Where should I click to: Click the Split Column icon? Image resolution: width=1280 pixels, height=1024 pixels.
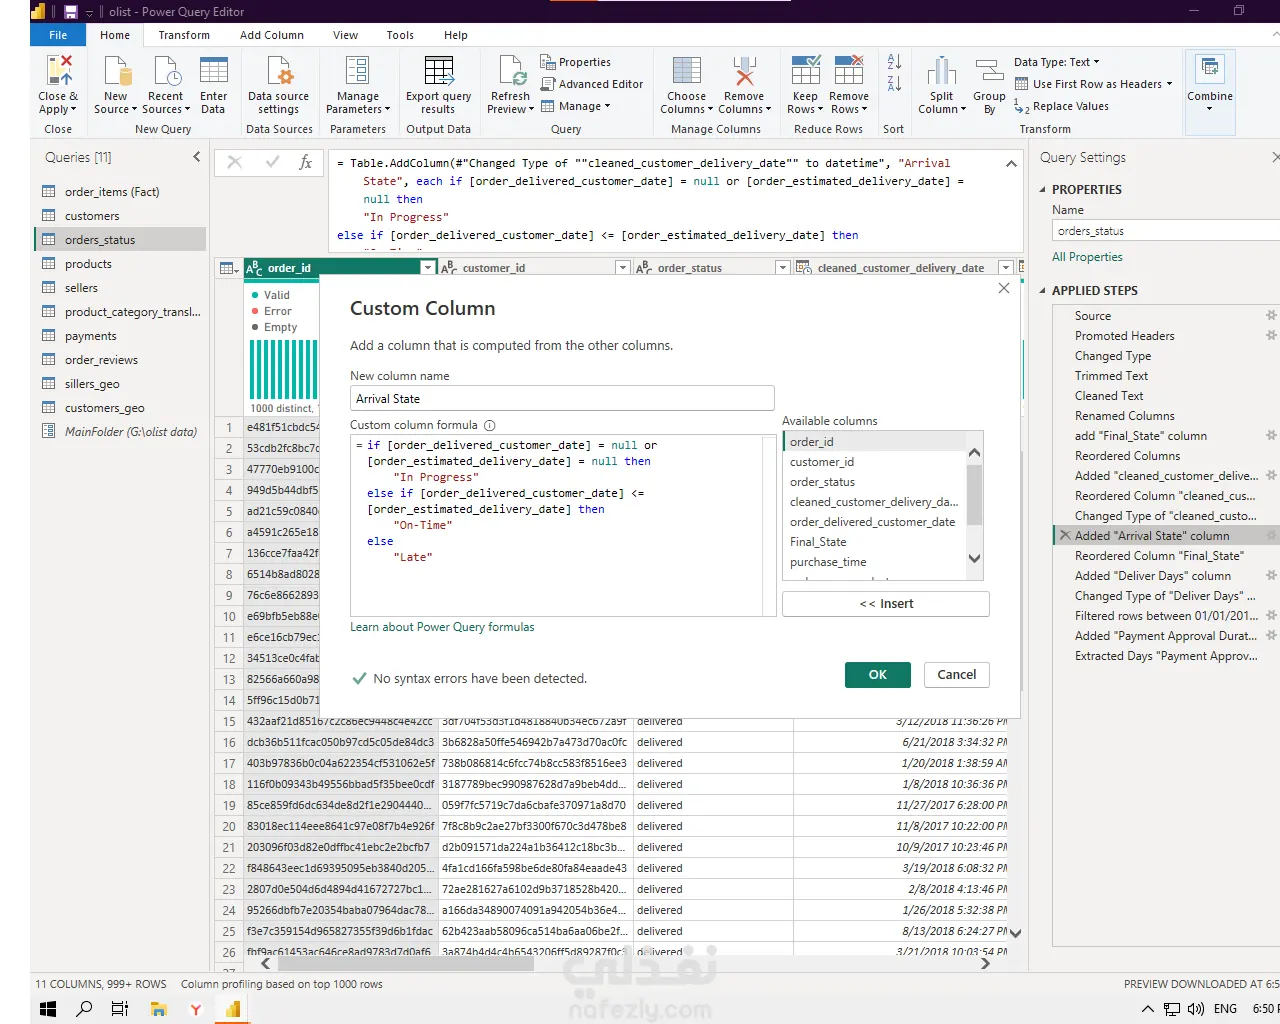tap(941, 71)
